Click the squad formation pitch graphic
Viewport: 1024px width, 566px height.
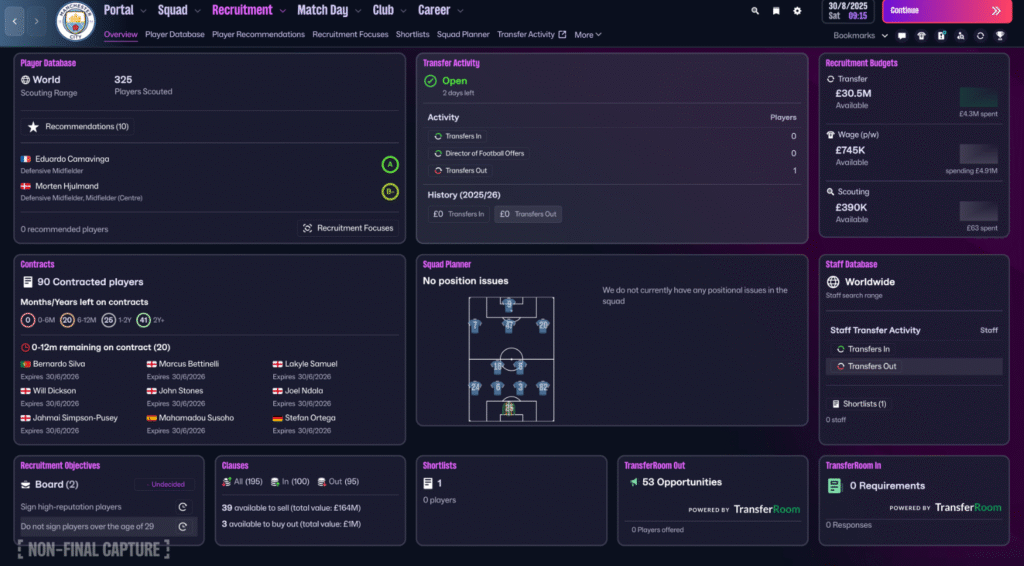click(x=510, y=358)
